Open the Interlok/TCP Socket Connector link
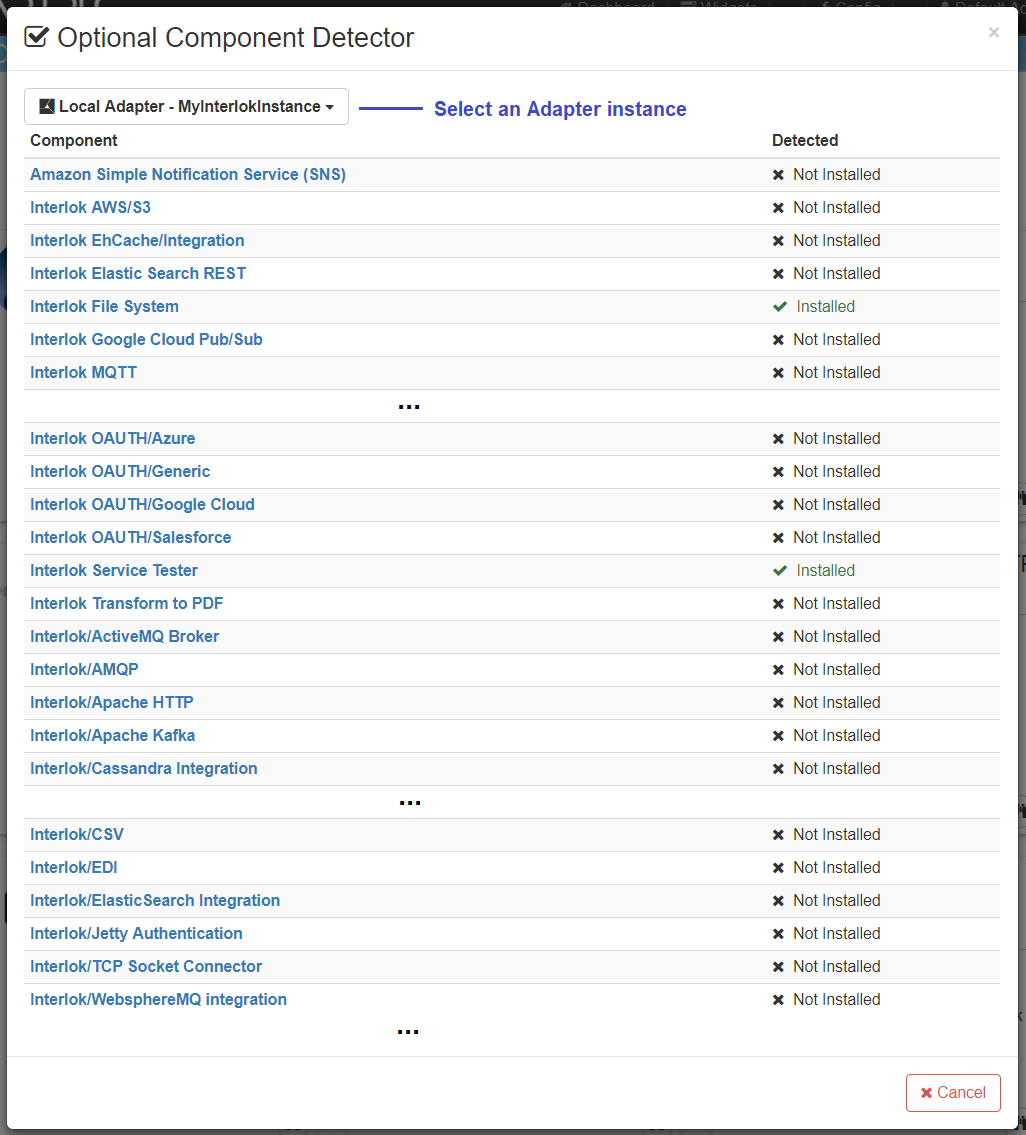 click(x=146, y=966)
